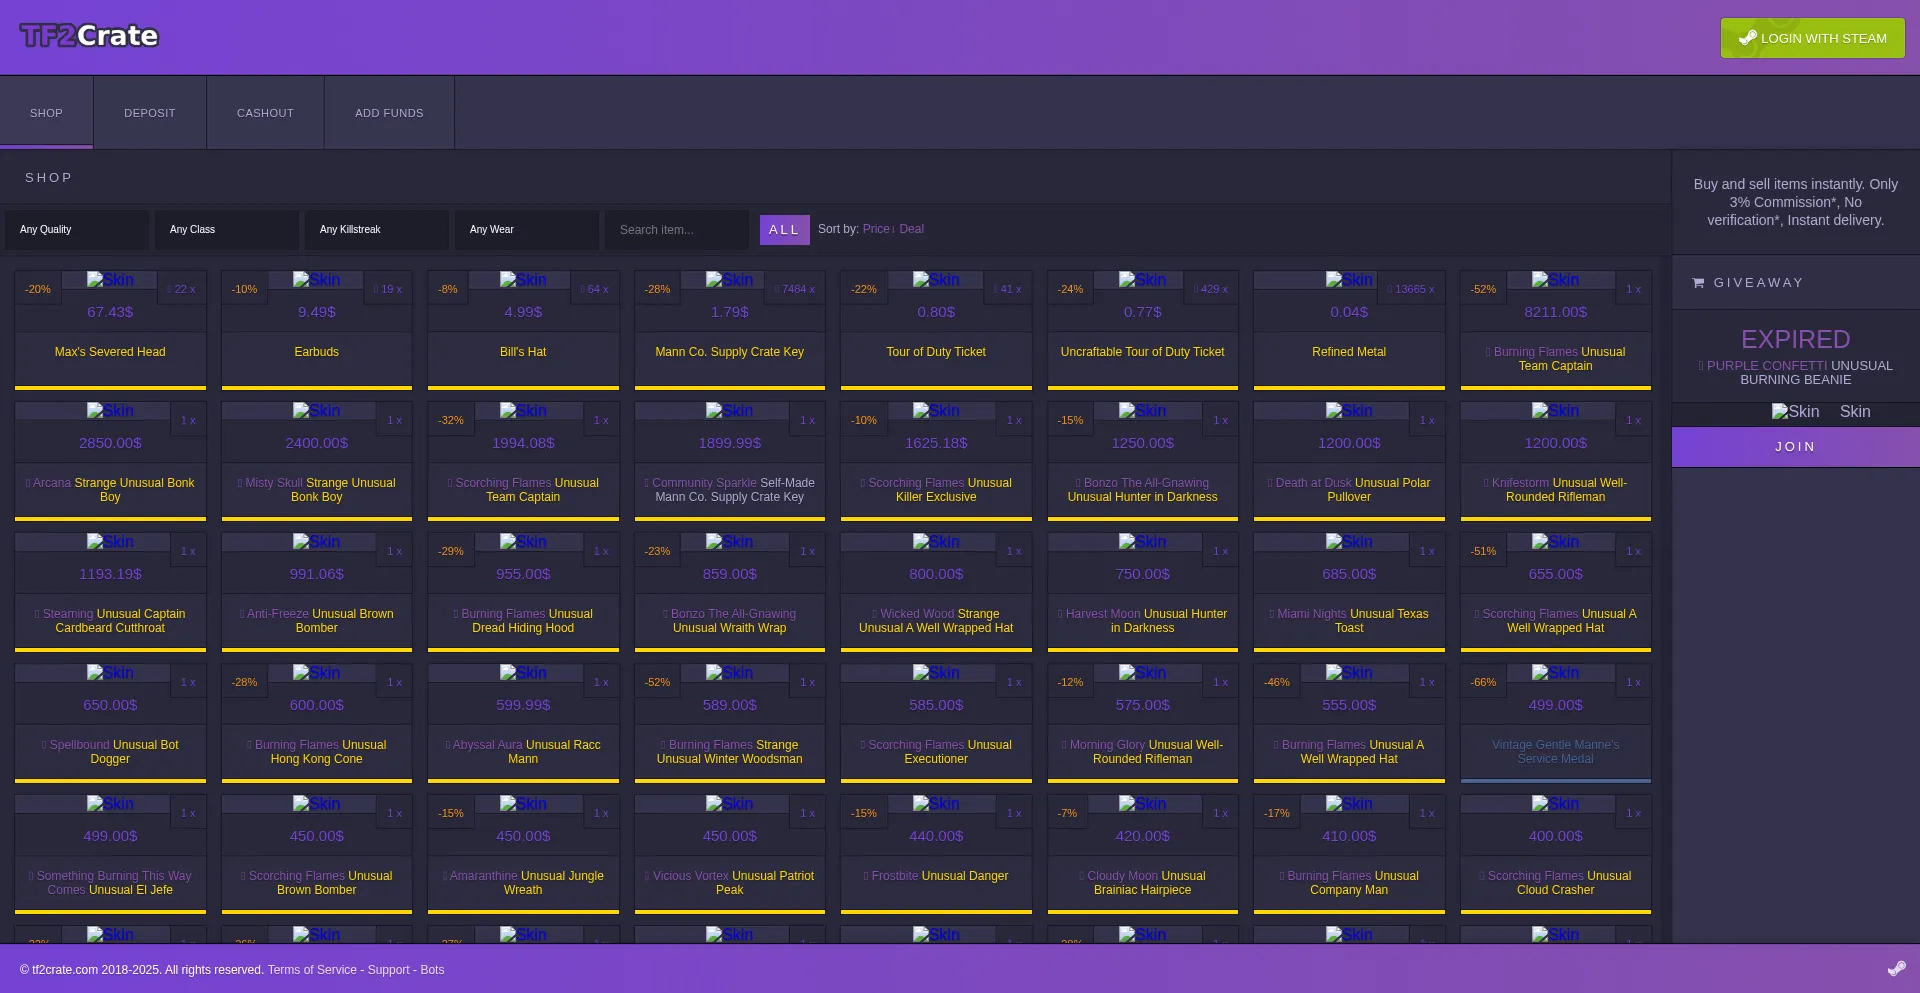Click the Bill's Hat skin icon

tap(523, 280)
